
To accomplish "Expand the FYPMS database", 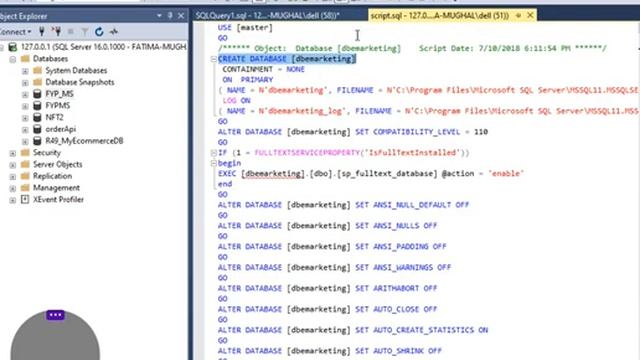I will 25,107.
